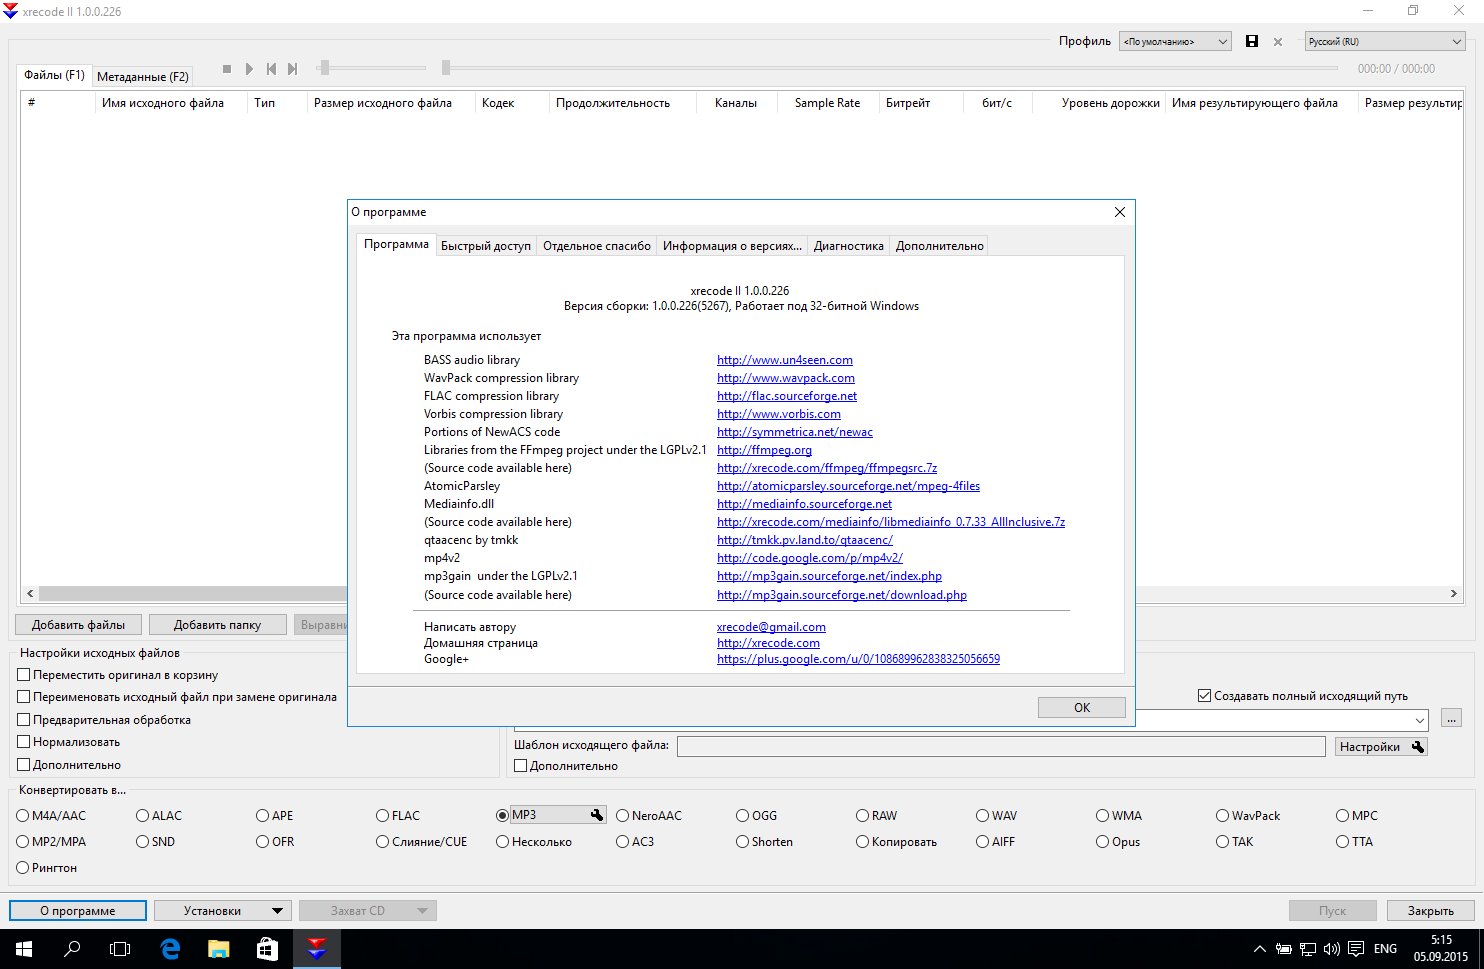This screenshot has height=969, width=1484.
Task: Select WavPack output format
Action: click(1223, 816)
